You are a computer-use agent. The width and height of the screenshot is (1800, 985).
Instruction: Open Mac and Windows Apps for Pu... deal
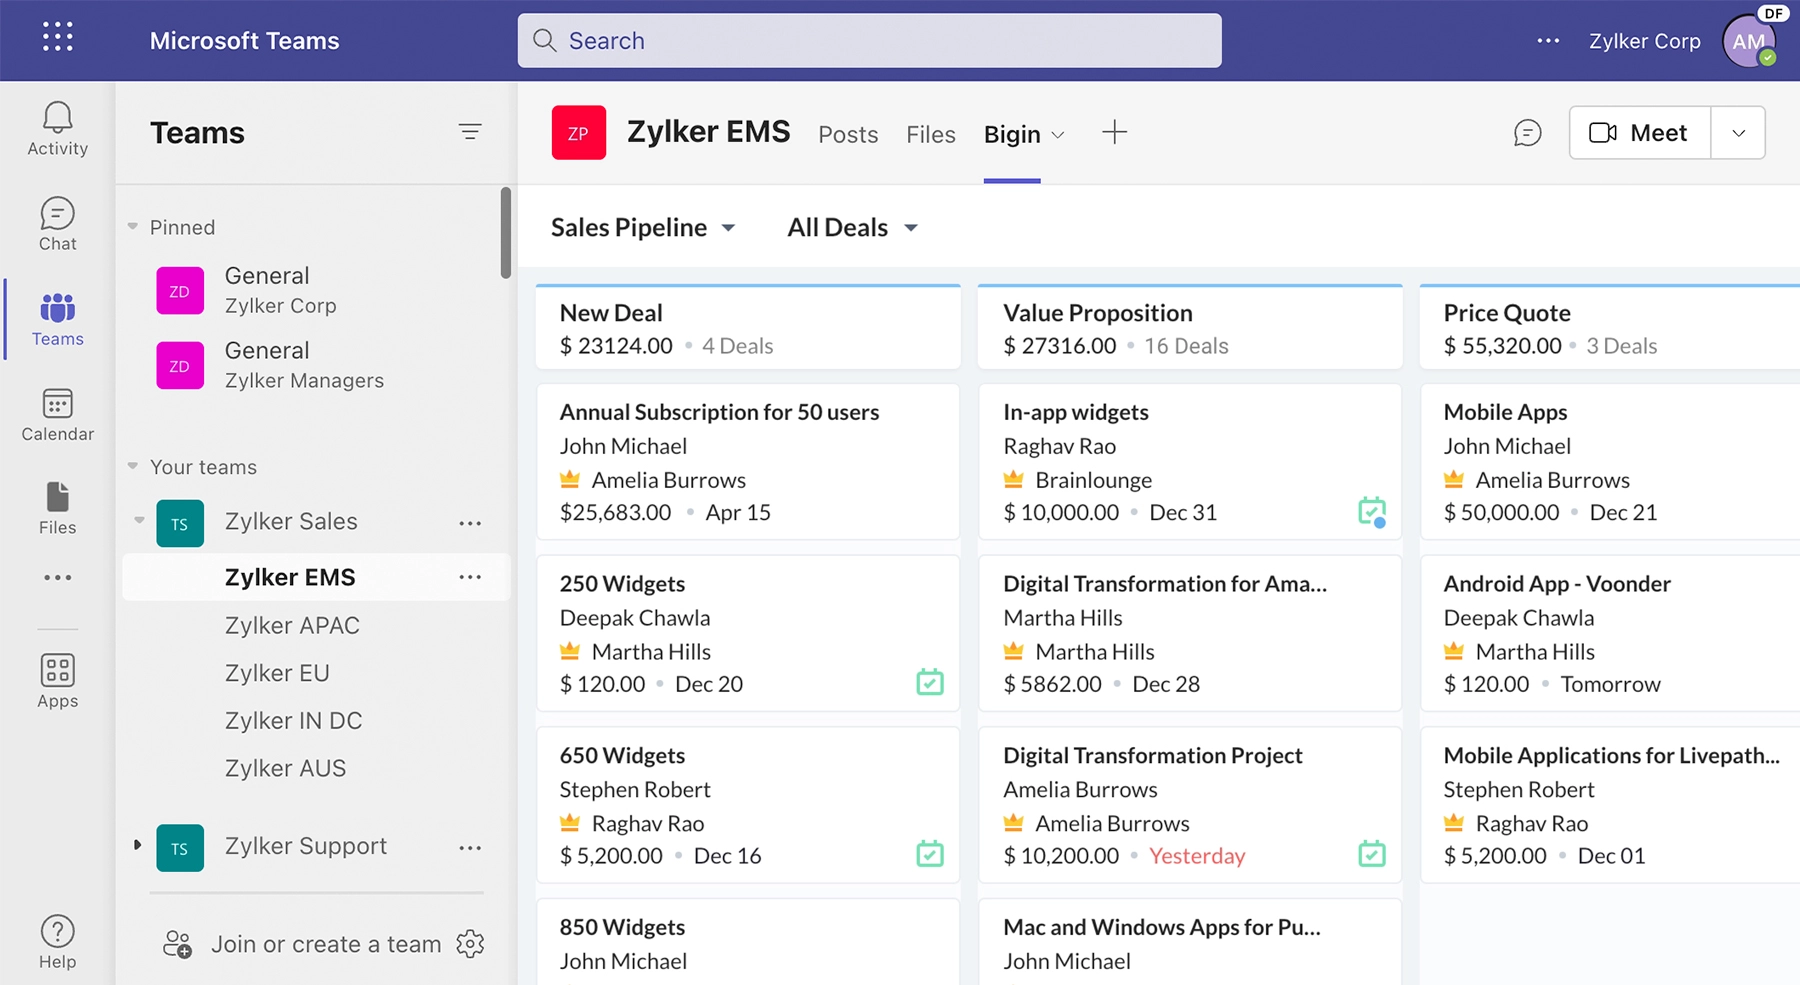pos(1190,942)
